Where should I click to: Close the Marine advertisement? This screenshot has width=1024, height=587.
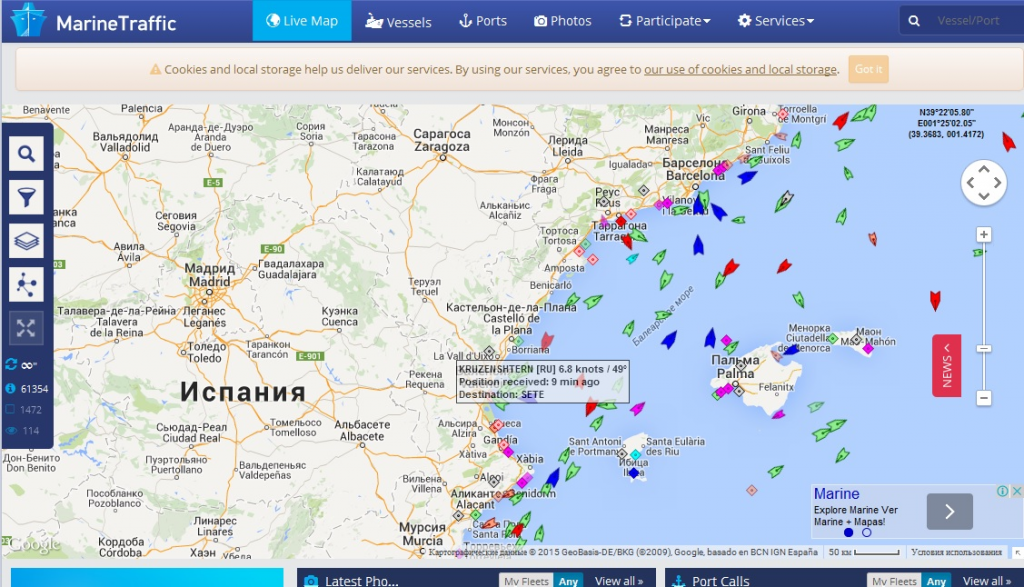(1017, 491)
